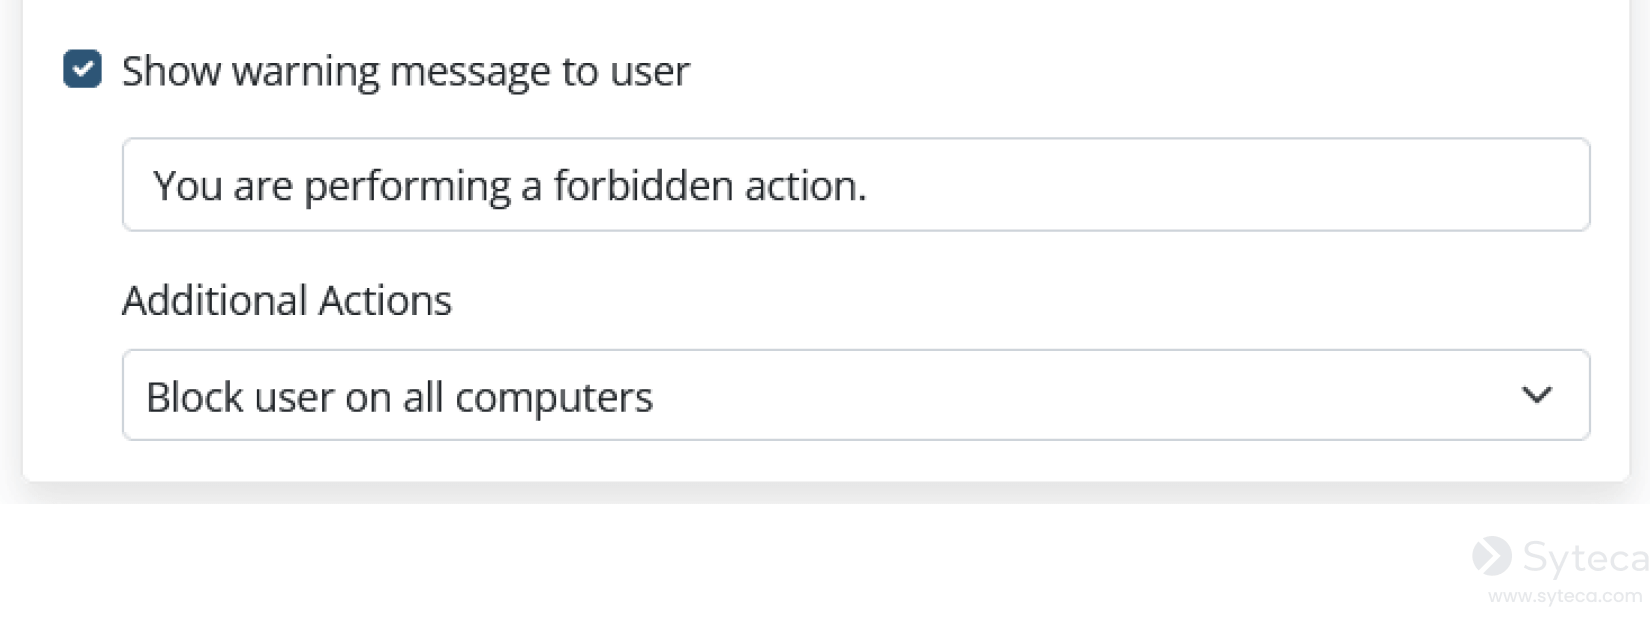The height and width of the screenshot is (636, 1650).
Task: Click 'Block user on all computers' selected value
Action: tap(399, 397)
